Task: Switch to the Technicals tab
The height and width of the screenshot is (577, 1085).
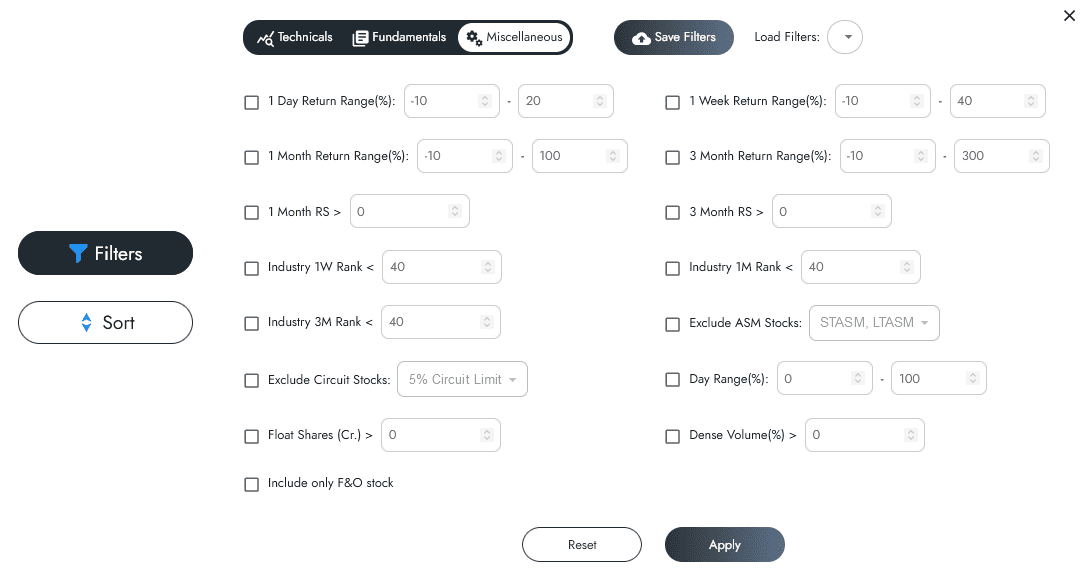Action: (295, 38)
